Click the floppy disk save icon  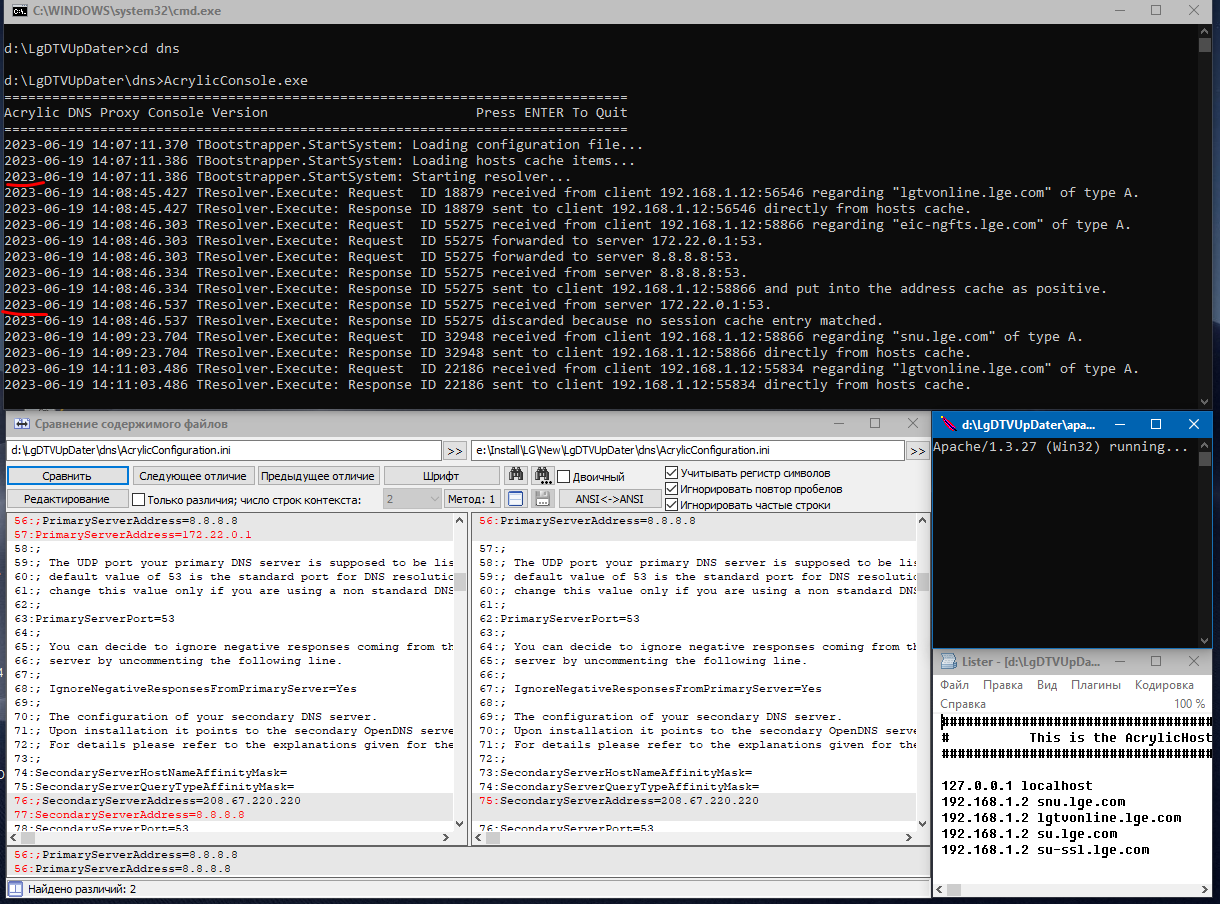[x=542, y=499]
